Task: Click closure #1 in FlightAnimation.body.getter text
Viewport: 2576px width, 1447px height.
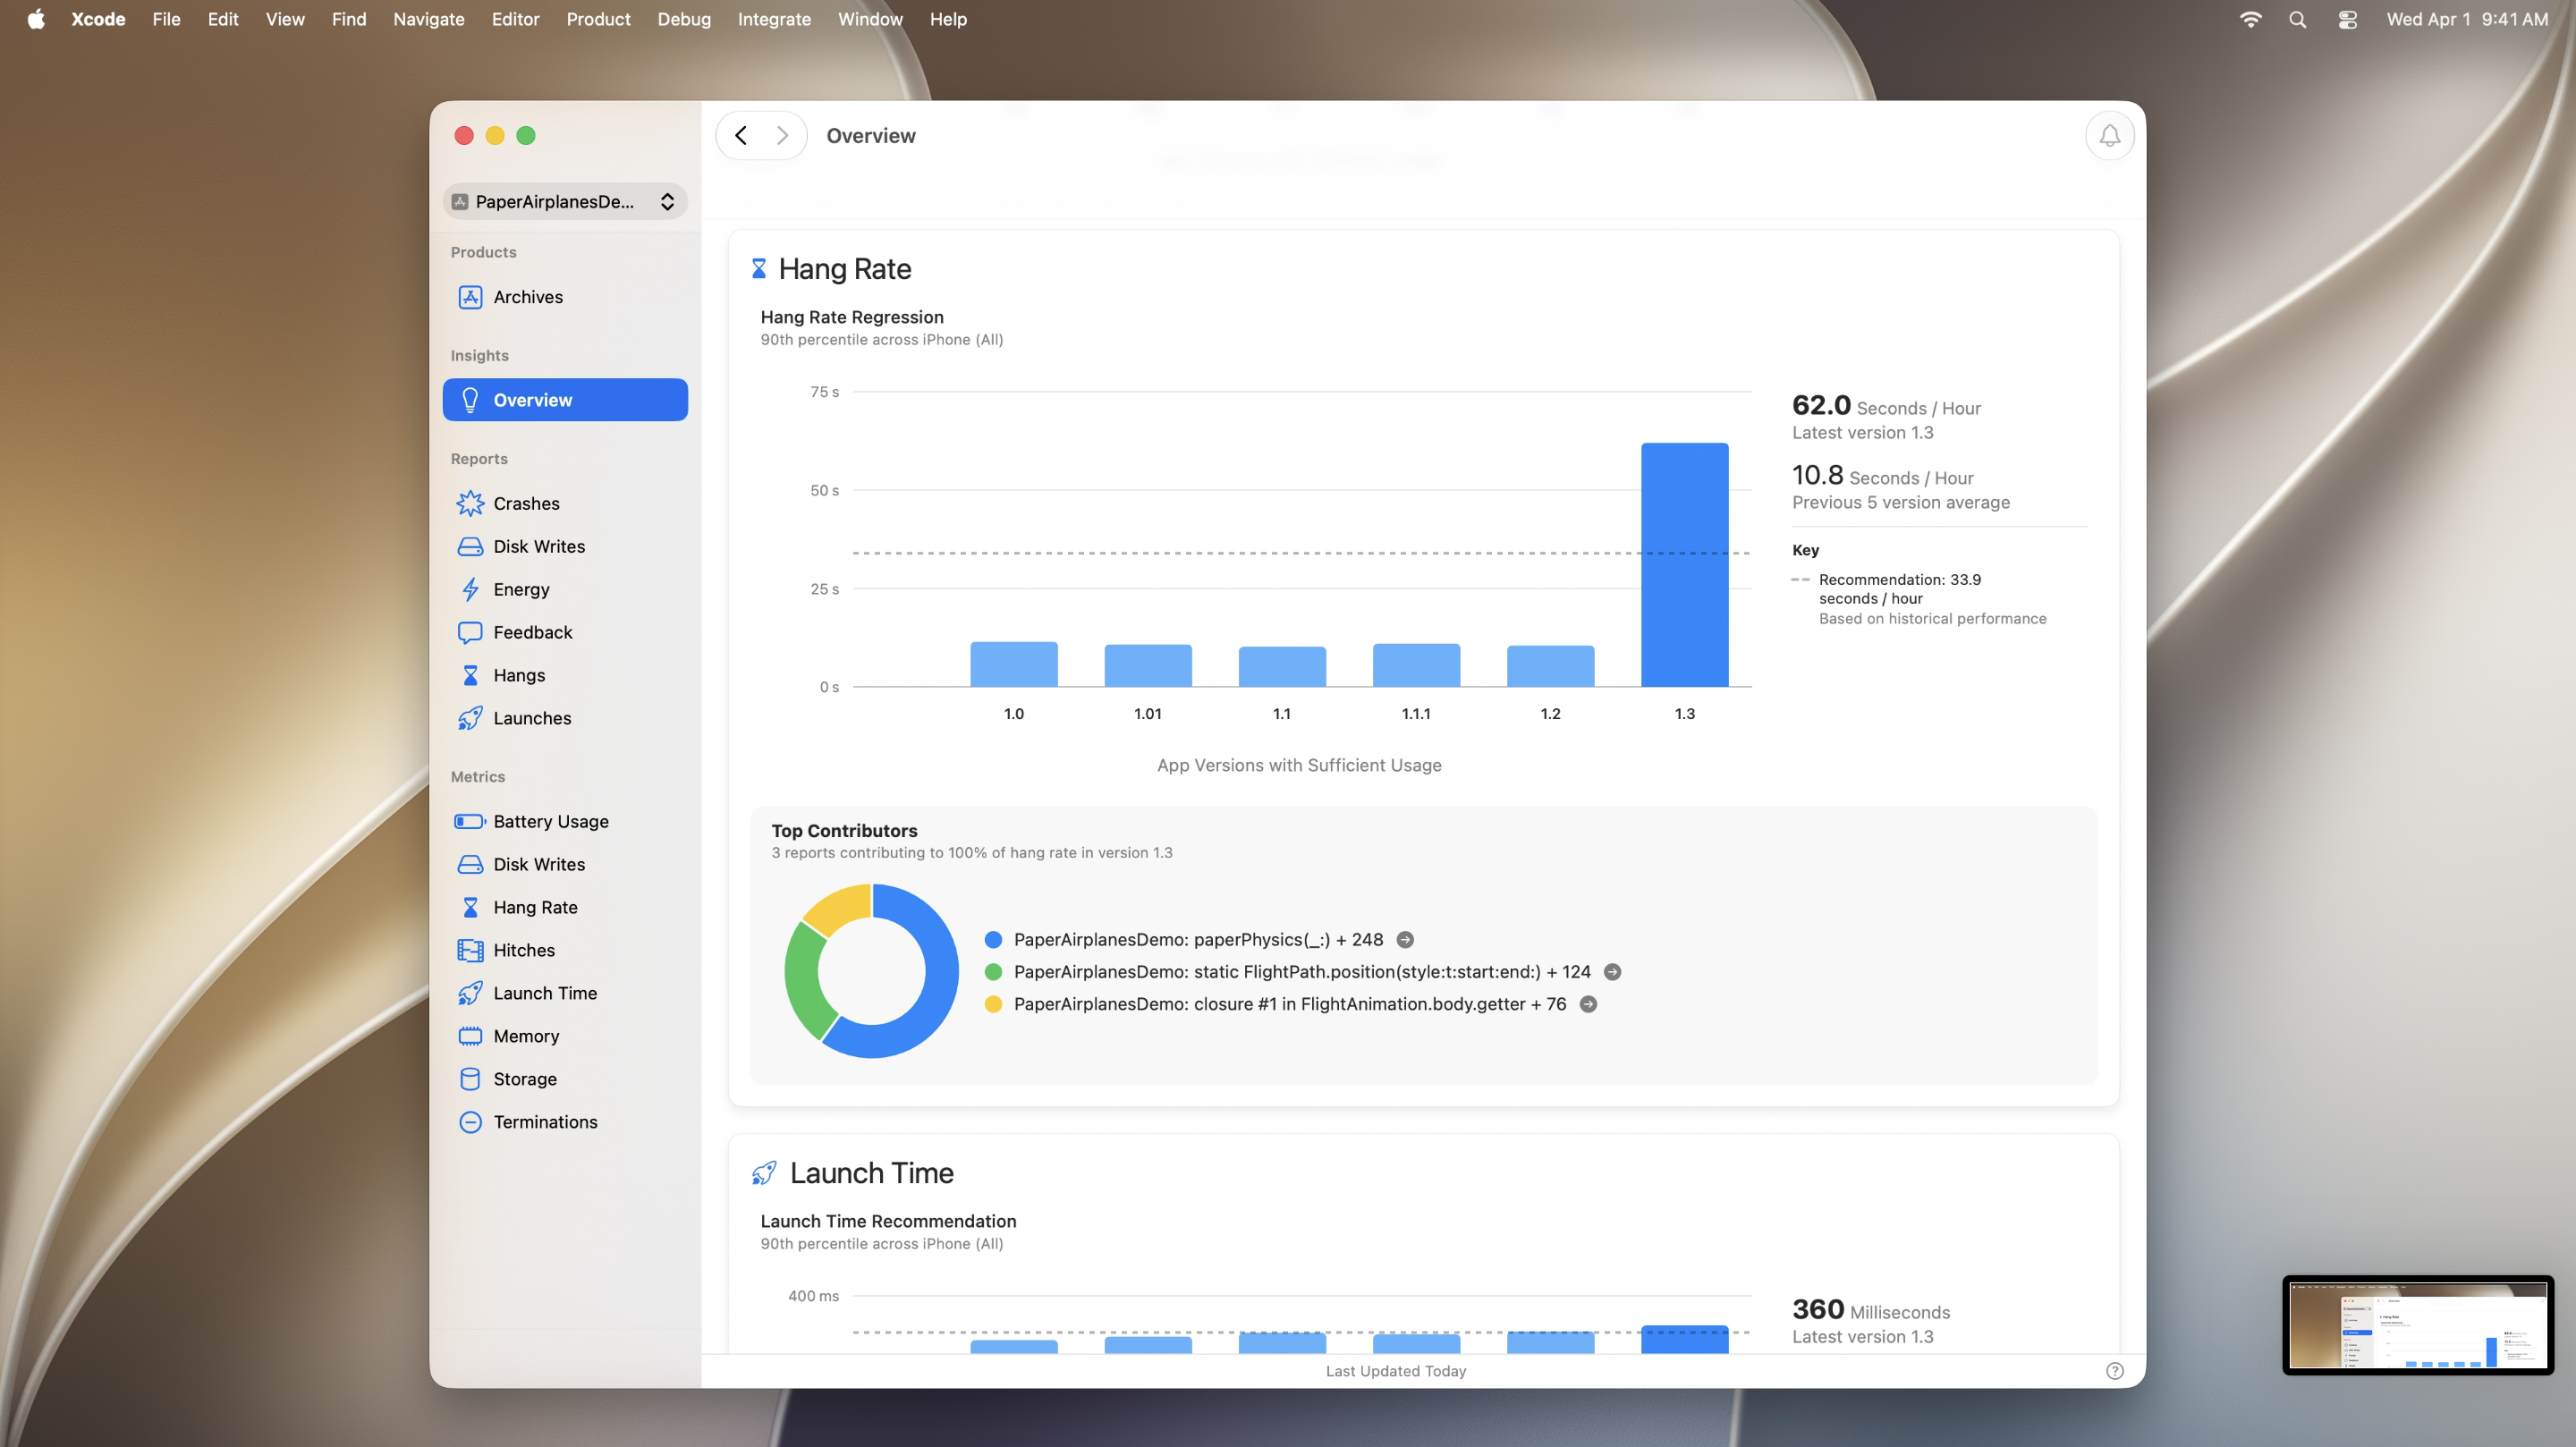Action: click(x=1290, y=1004)
